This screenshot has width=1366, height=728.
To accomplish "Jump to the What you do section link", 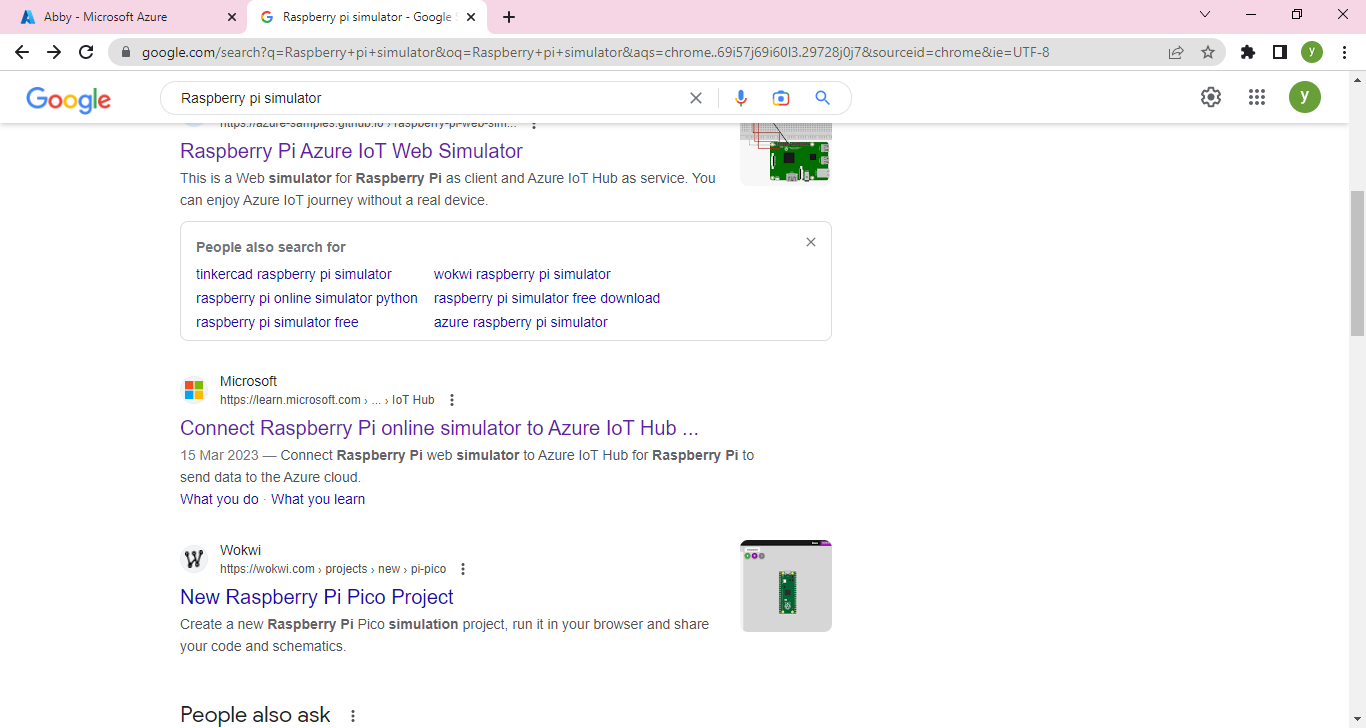I will coord(219,499).
